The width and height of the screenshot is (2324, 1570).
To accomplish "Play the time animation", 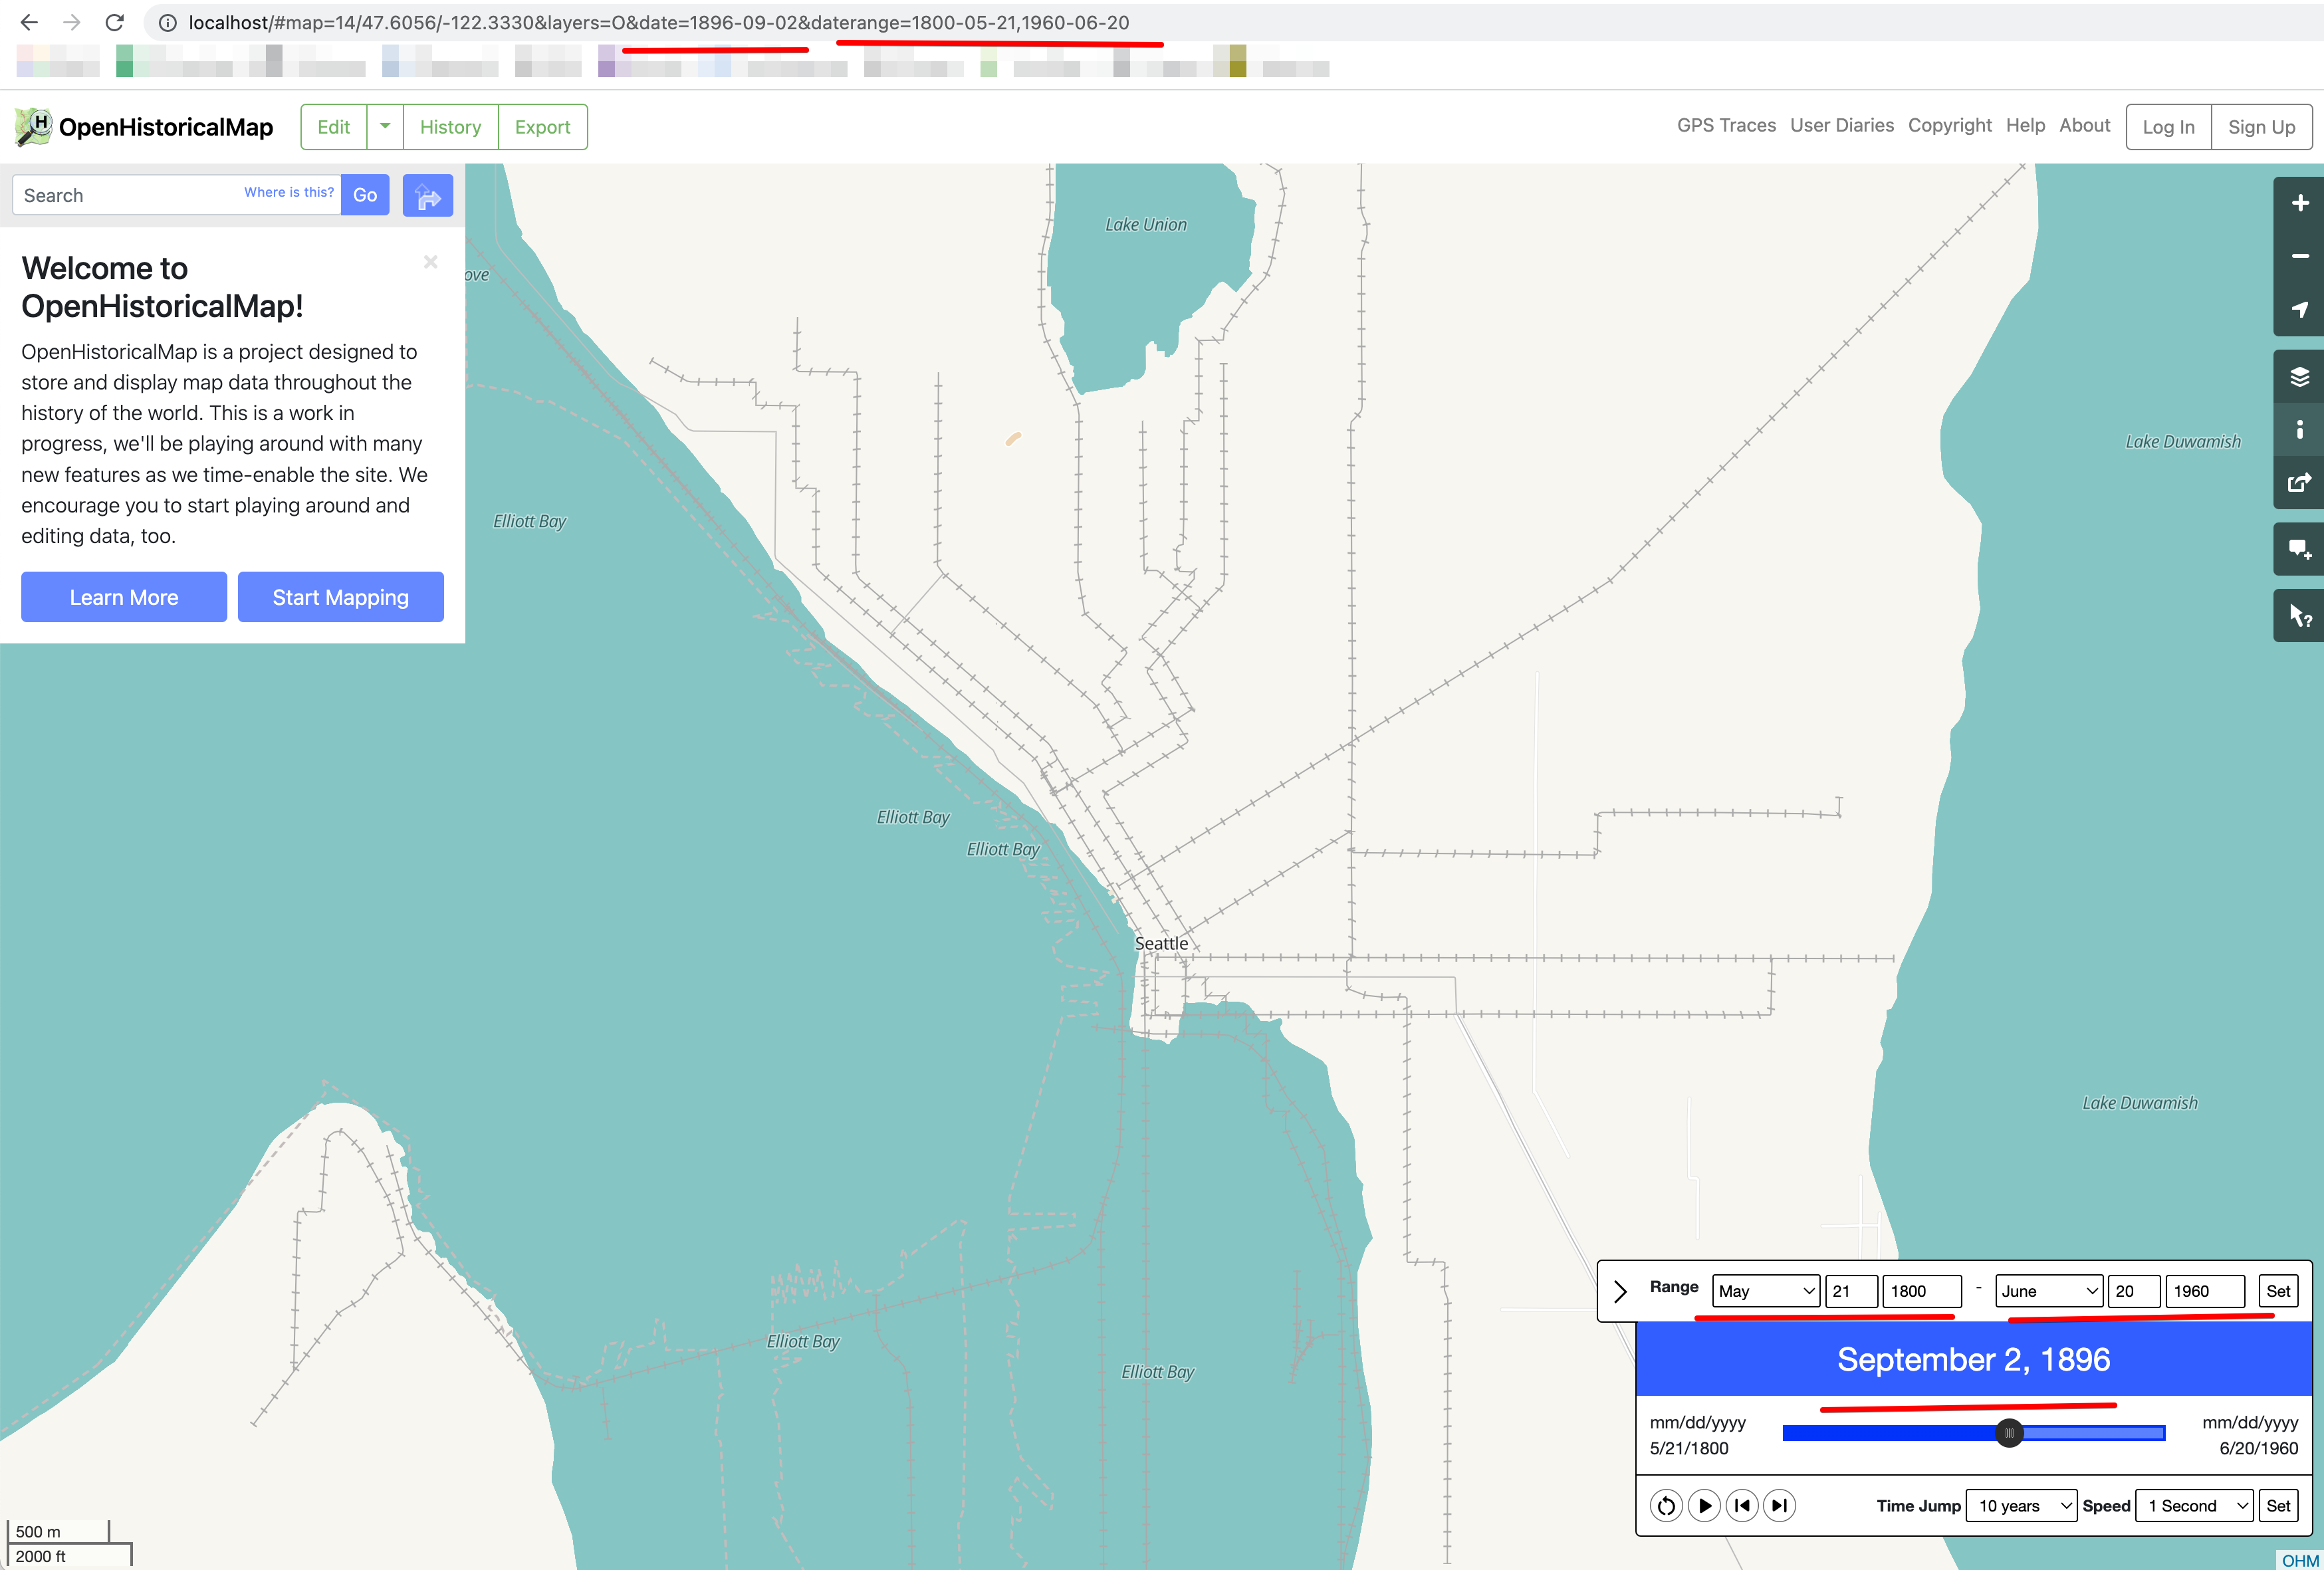I will pos(1704,1505).
